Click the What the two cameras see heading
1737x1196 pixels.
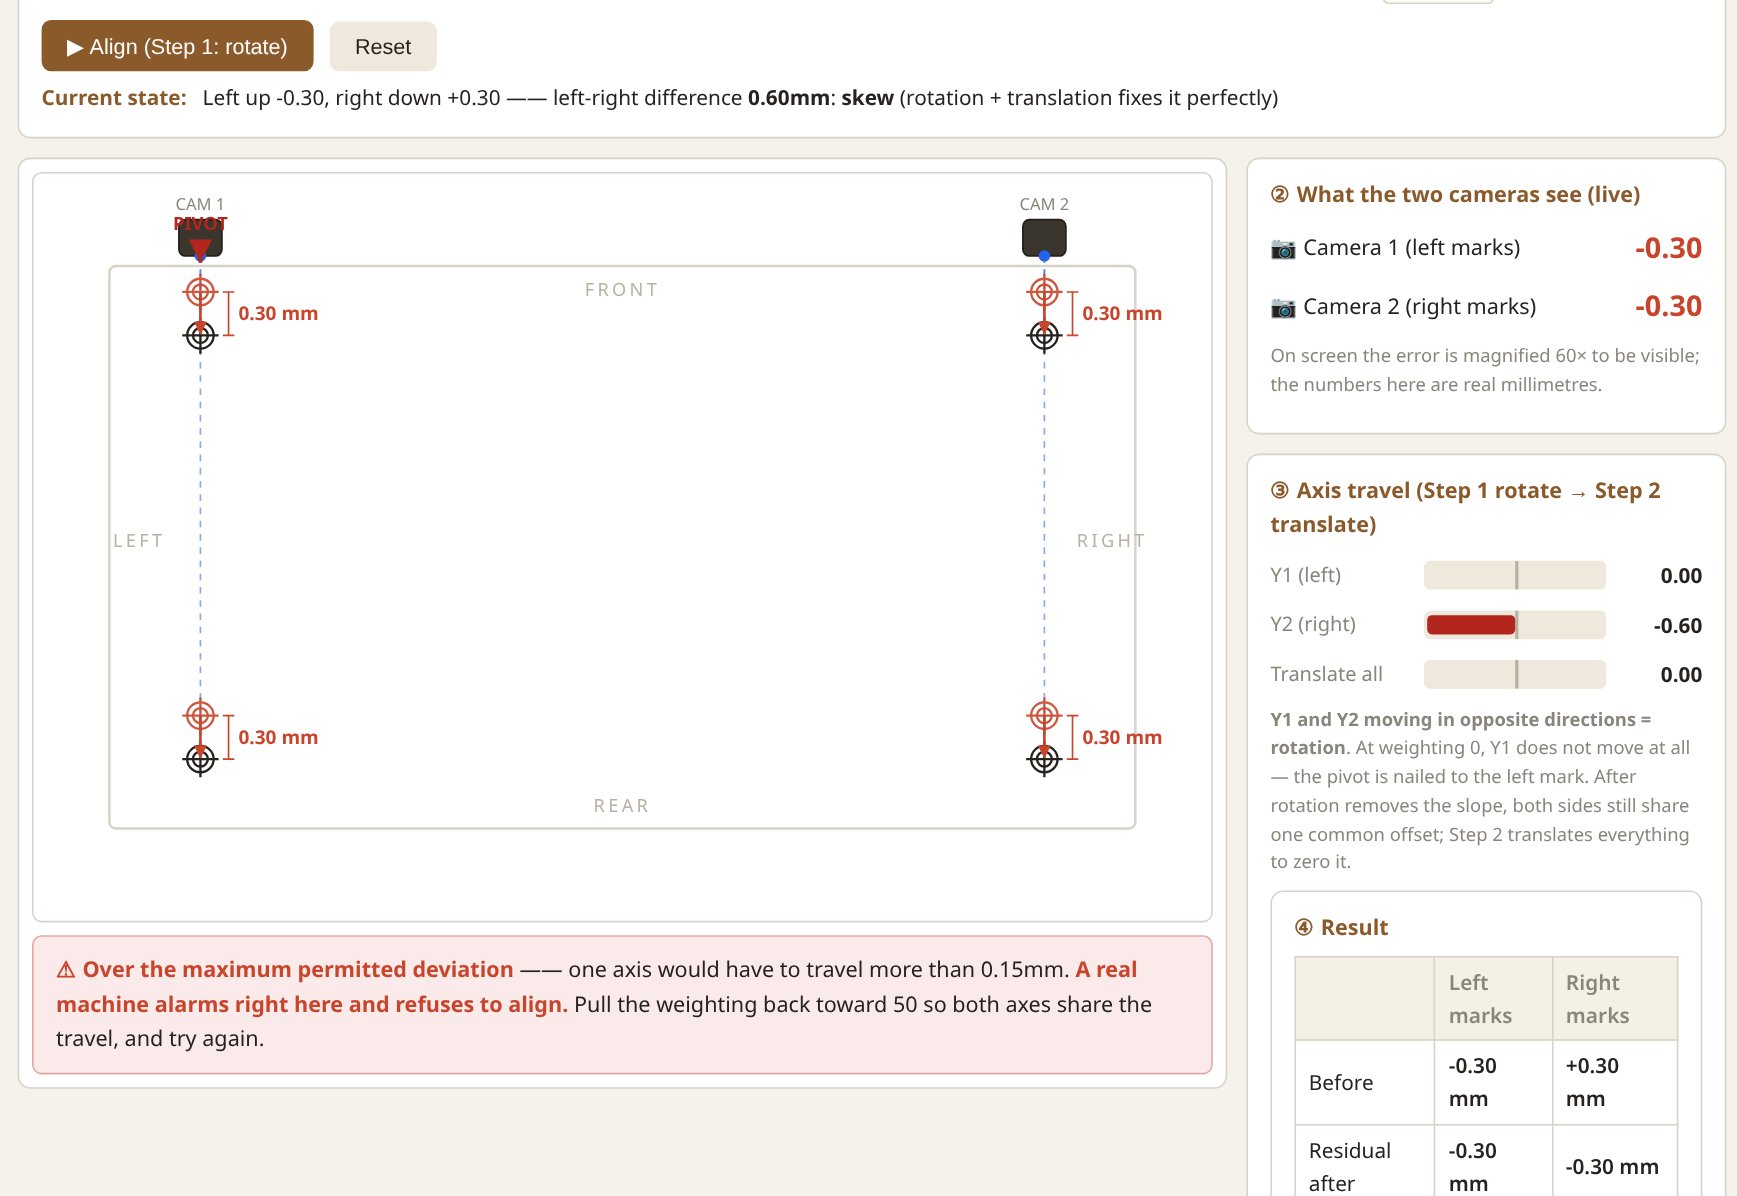1455,194
